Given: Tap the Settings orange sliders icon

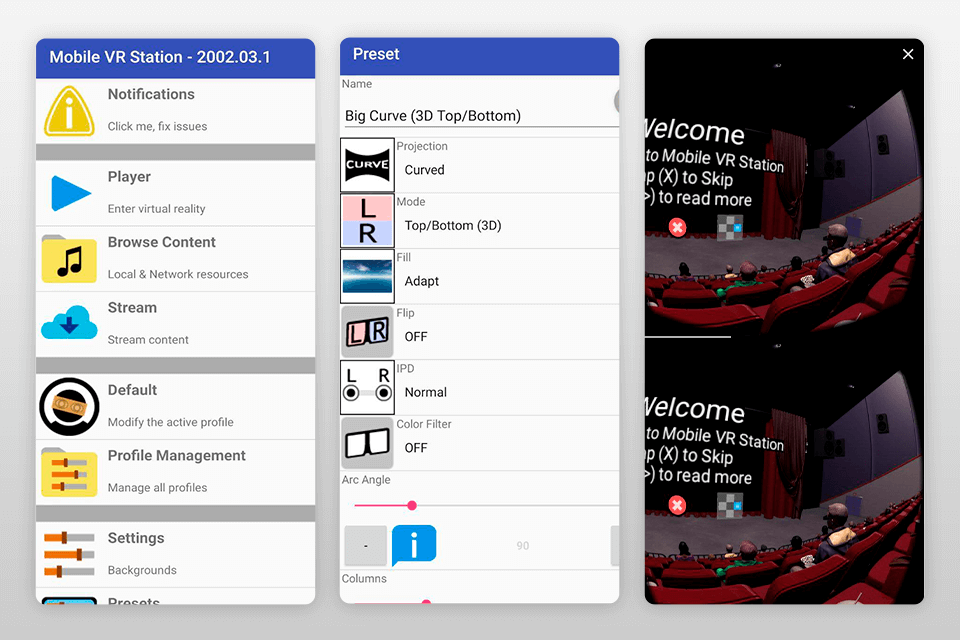Looking at the screenshot, I should coord(69,554).
